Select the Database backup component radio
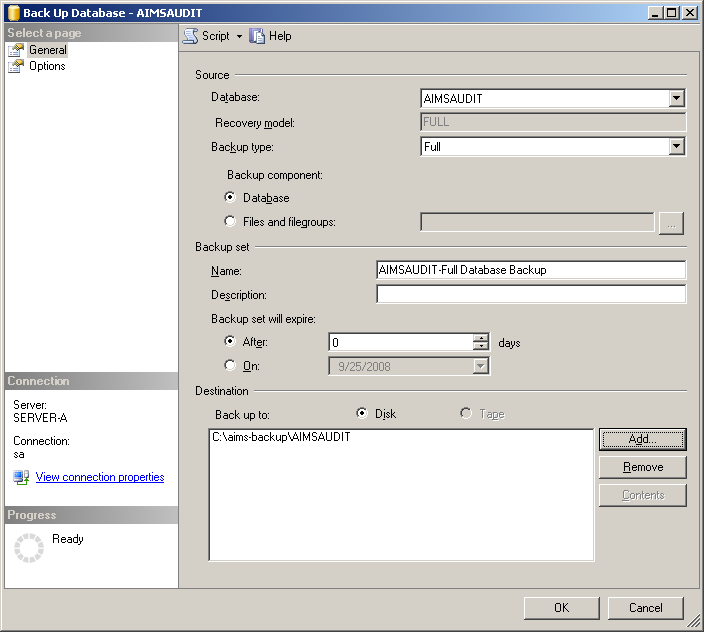Screen dimensions: 704x632 231,198
